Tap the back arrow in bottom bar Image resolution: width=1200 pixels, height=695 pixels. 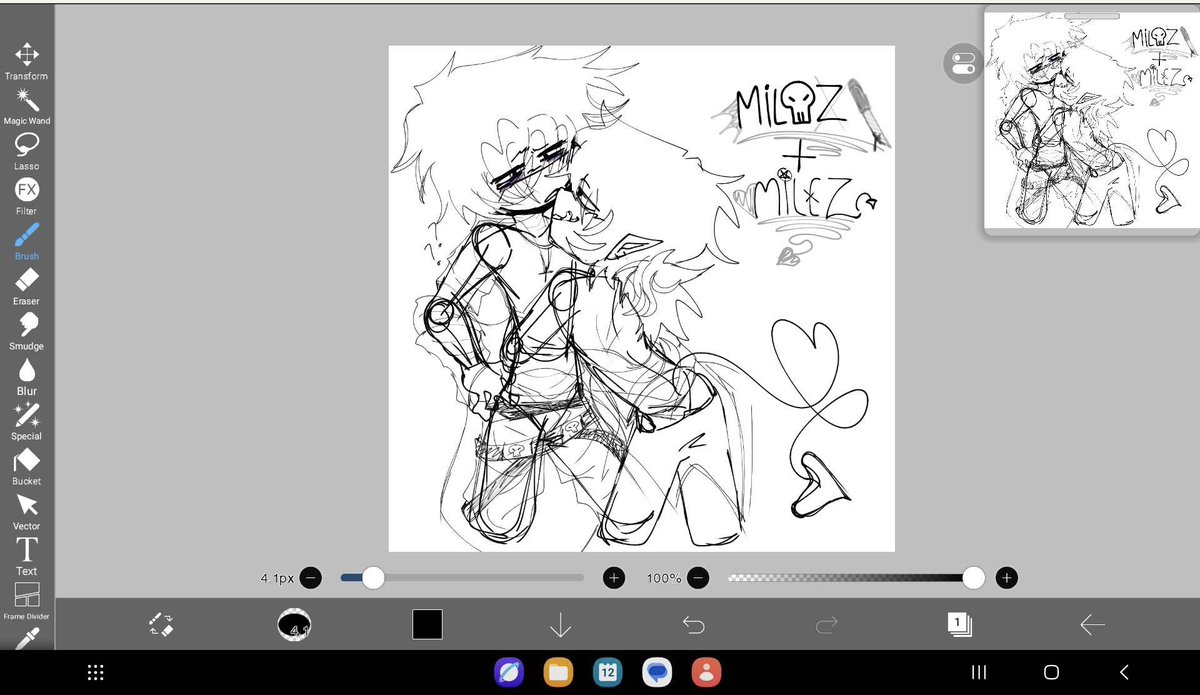point(1092,625)
